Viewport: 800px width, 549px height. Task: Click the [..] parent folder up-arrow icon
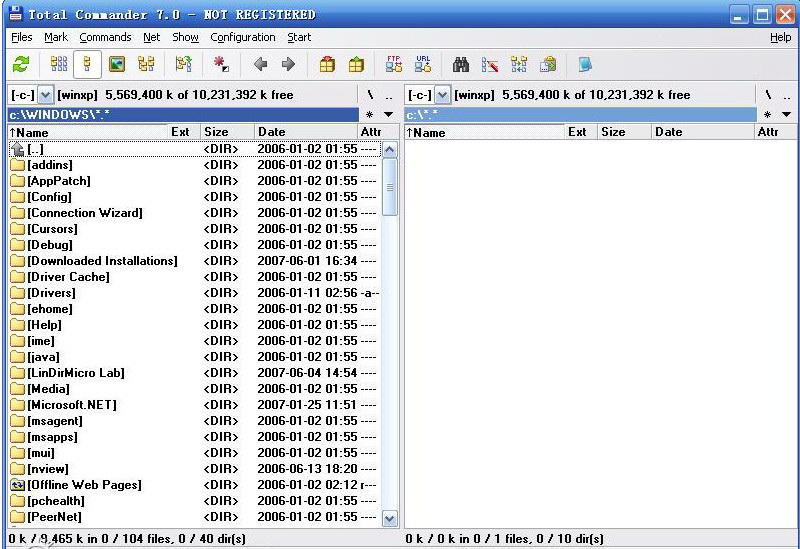[x=17, y=149]
